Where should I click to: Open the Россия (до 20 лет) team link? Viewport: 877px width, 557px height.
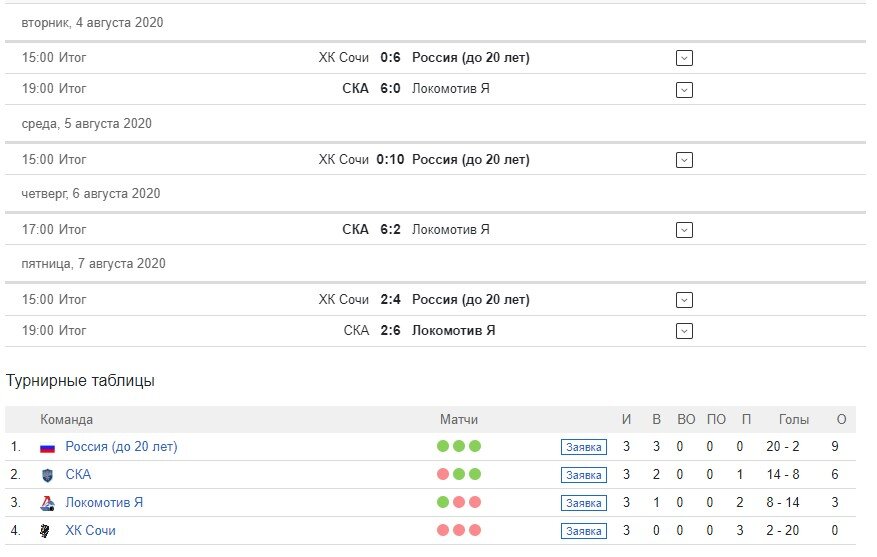121,447
